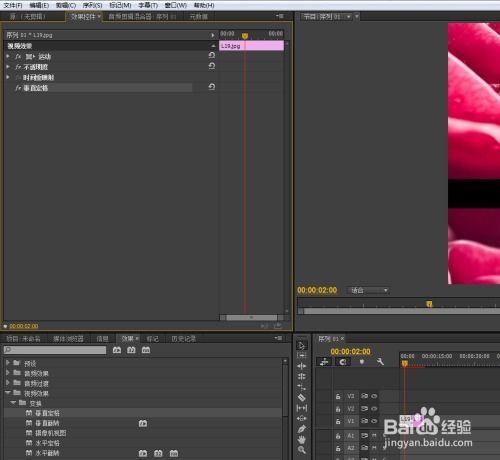
Task: Select the 摄像机视图 effect in list
Action: [51, 433]
